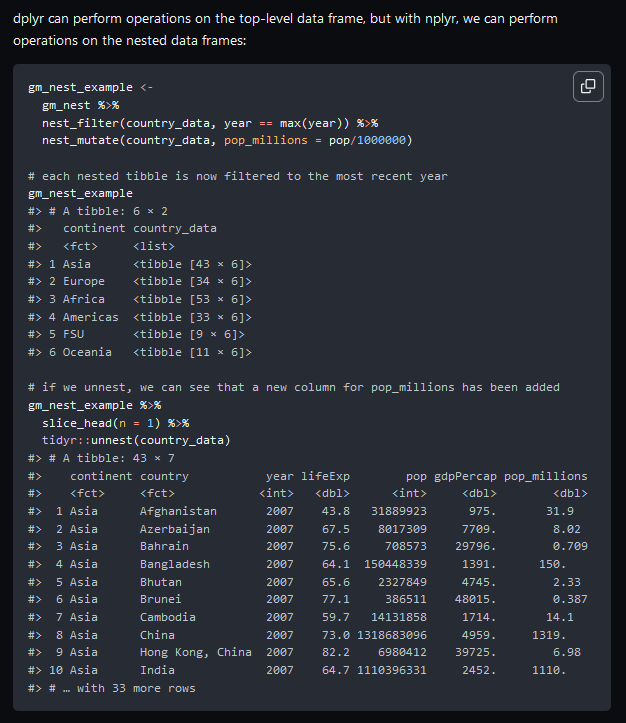Click the Bahrain country cell
The width and height of the screenshot is (626, 723).
pyautogui.click(x=164, y=546)
